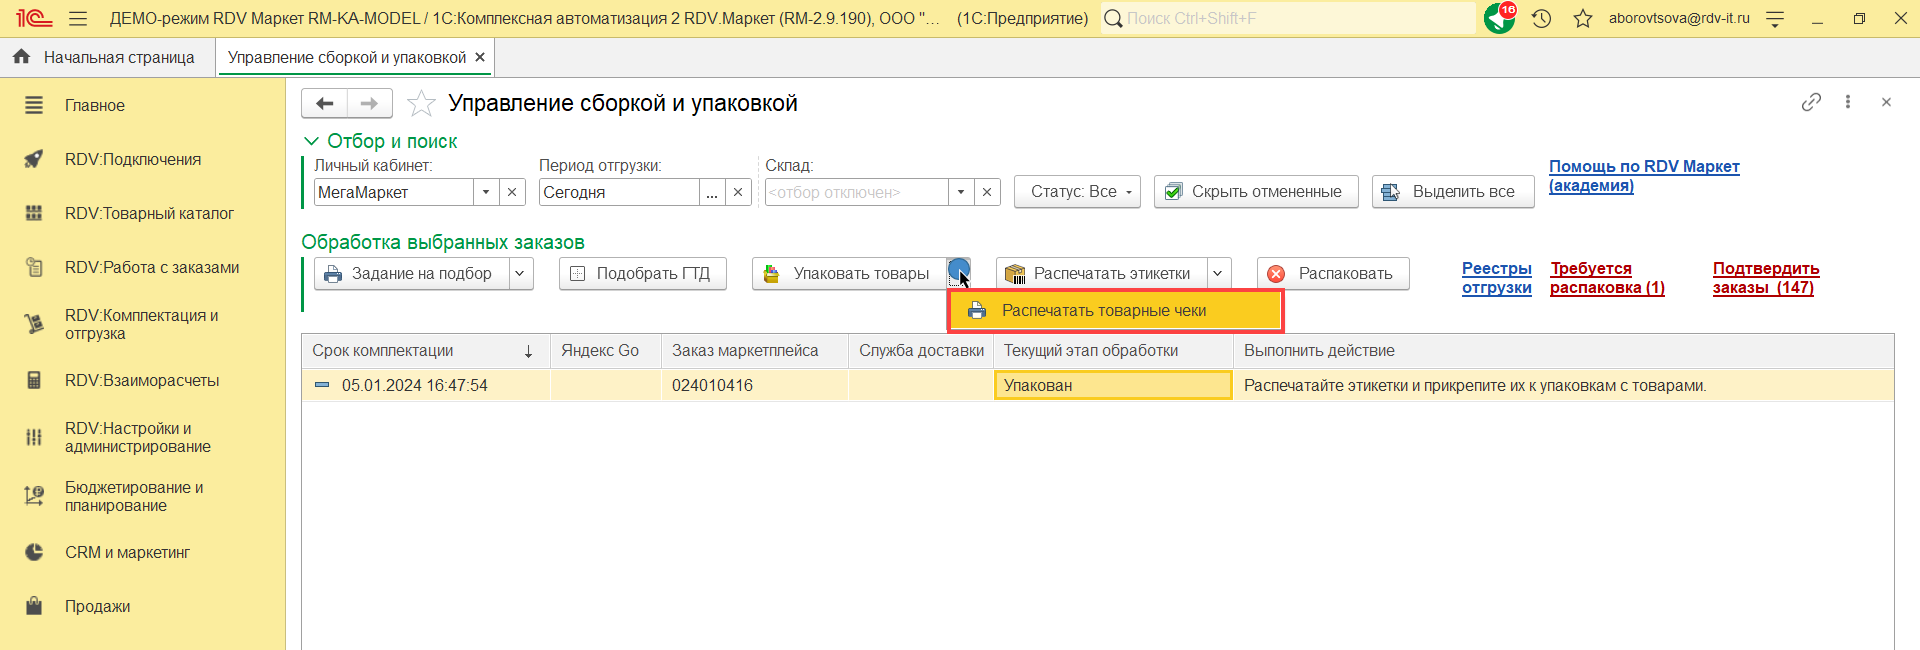Open the 1C main menu hamburger icon

pos(78,18)
